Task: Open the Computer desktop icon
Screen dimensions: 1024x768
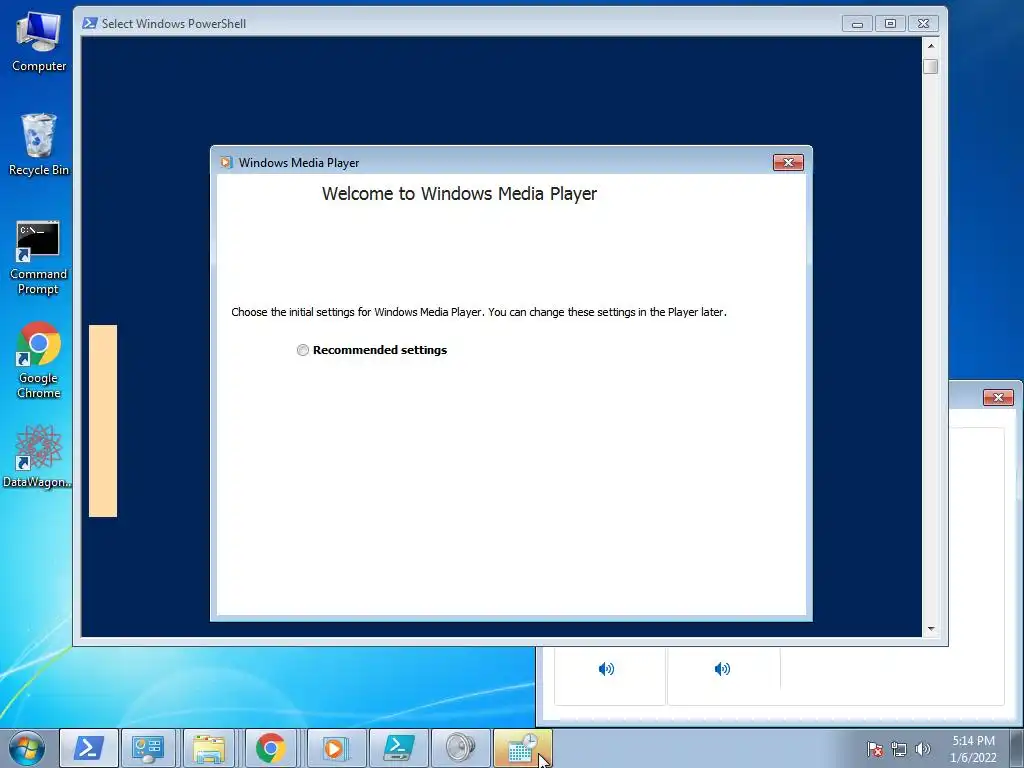Action: tap(39, 41)
